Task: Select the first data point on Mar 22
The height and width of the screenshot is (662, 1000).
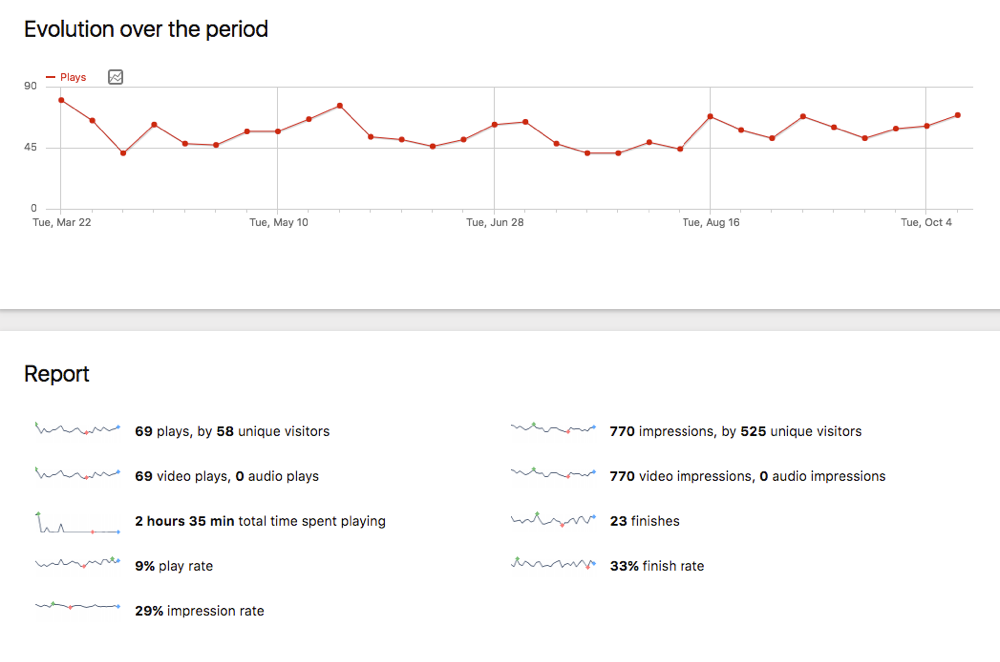Action: (61, 100)
